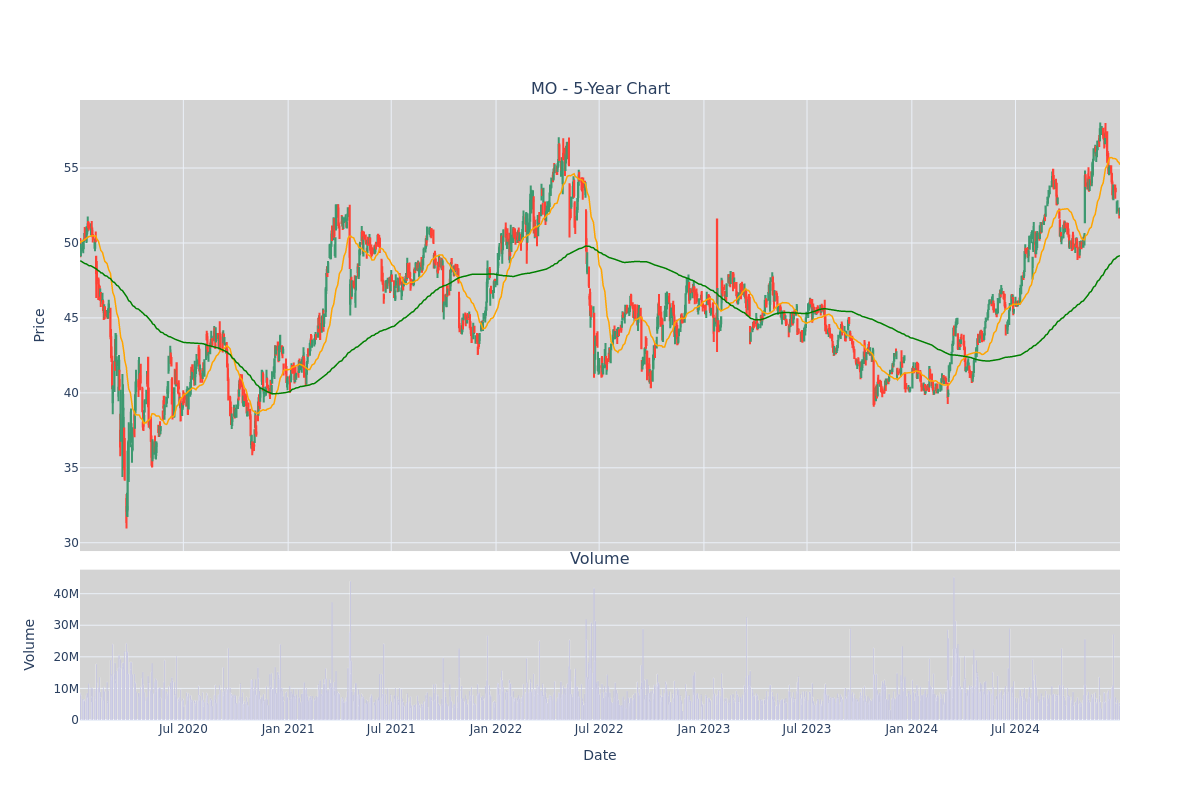Click the 40 price tick label
The width and height of the screenshot is (1200, 800).
coord(71,393)
